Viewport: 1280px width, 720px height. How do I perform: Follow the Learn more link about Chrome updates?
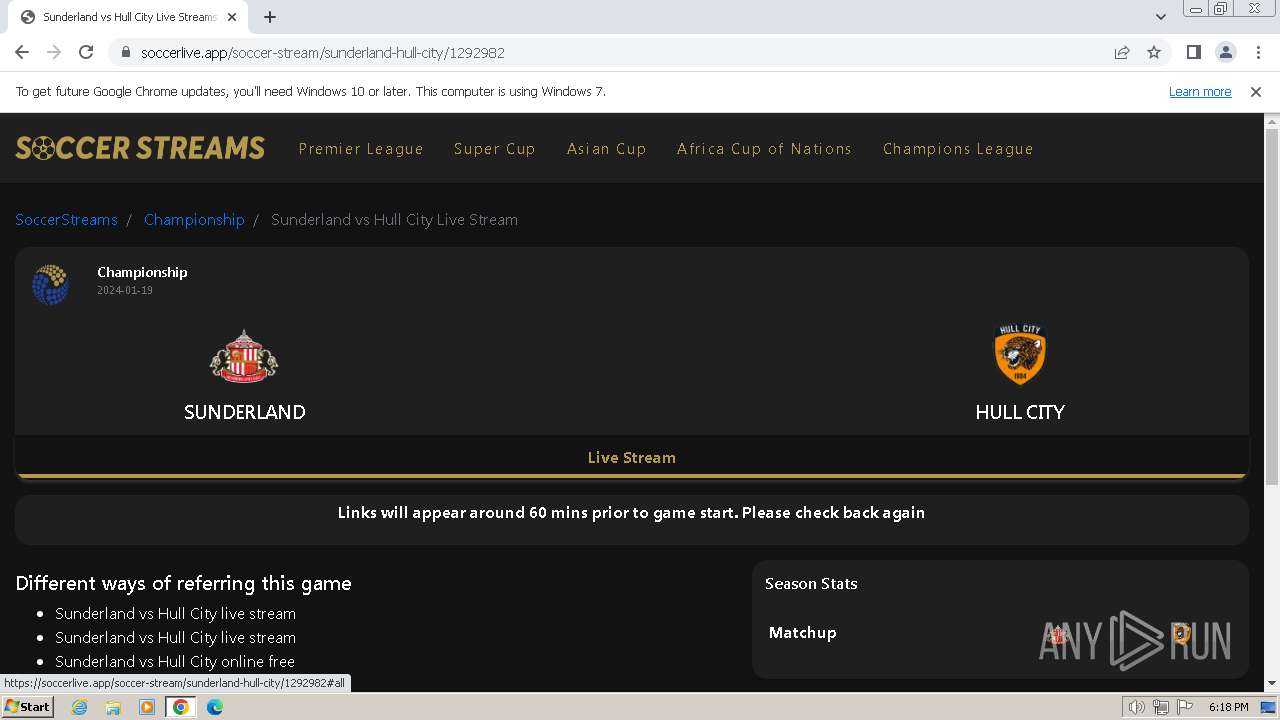1200,92
